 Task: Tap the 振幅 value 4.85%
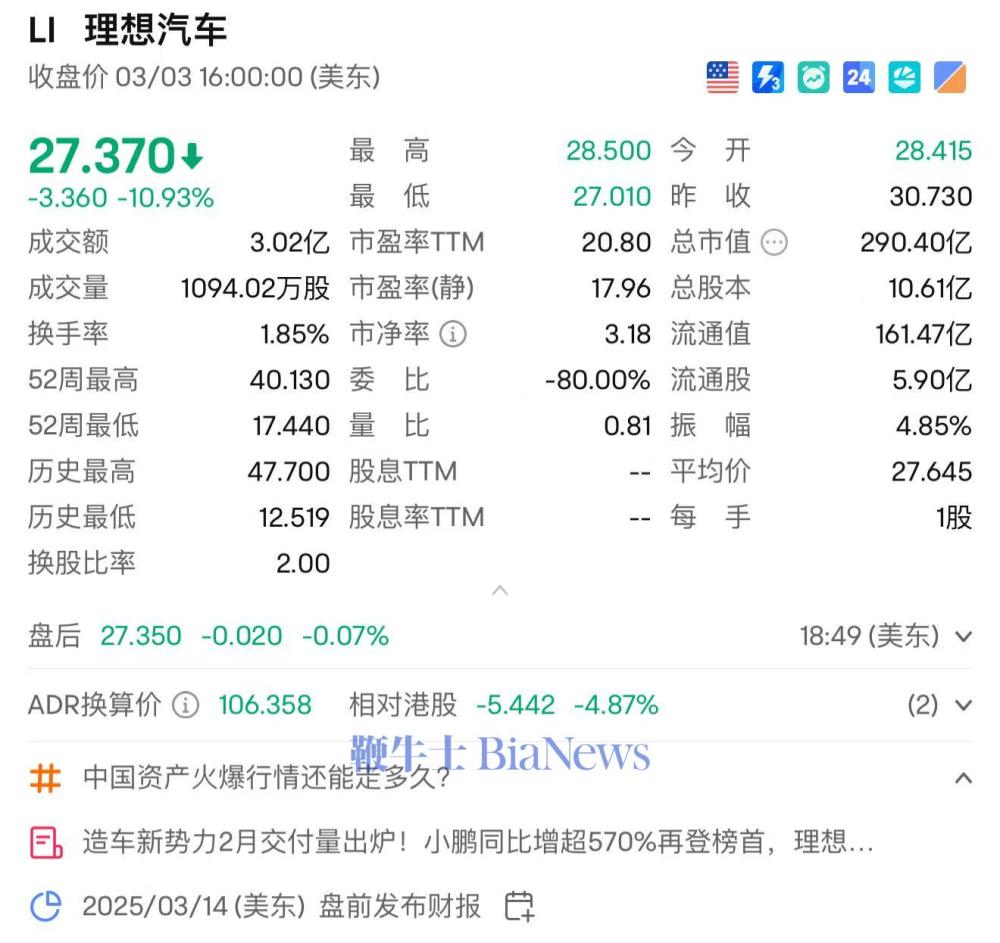934,426
